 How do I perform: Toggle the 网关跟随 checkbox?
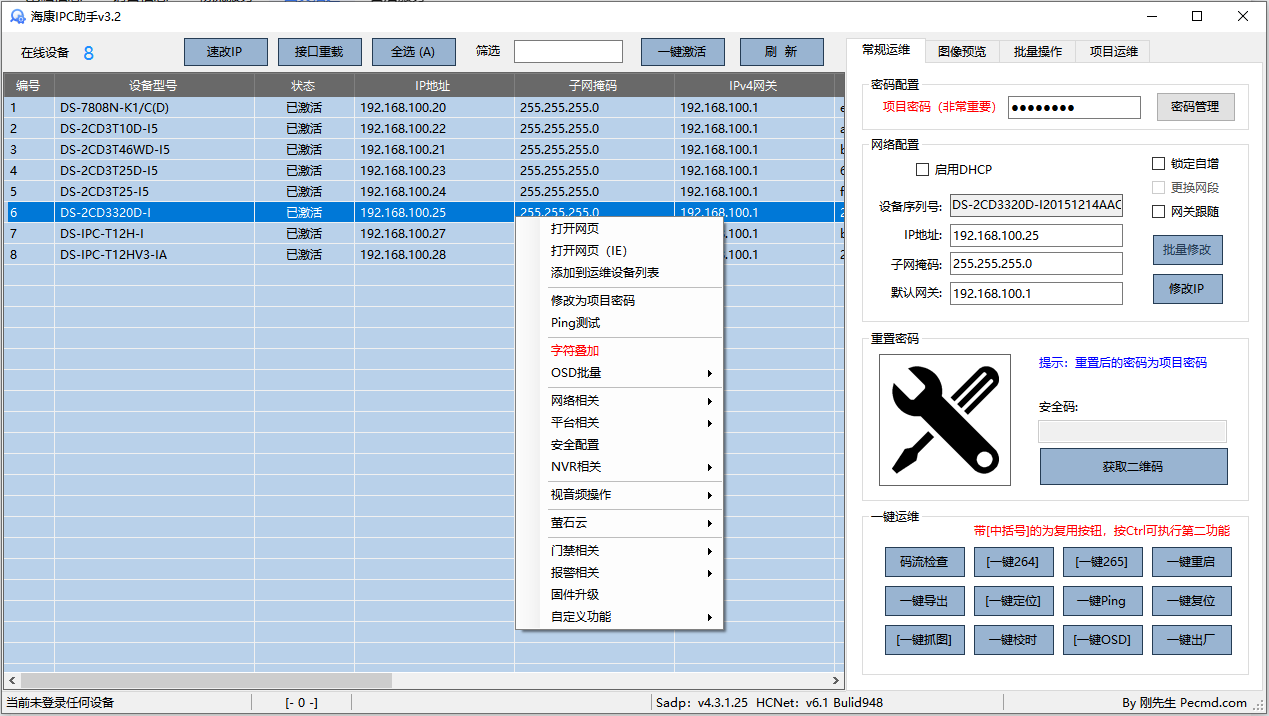(1158, 211)
